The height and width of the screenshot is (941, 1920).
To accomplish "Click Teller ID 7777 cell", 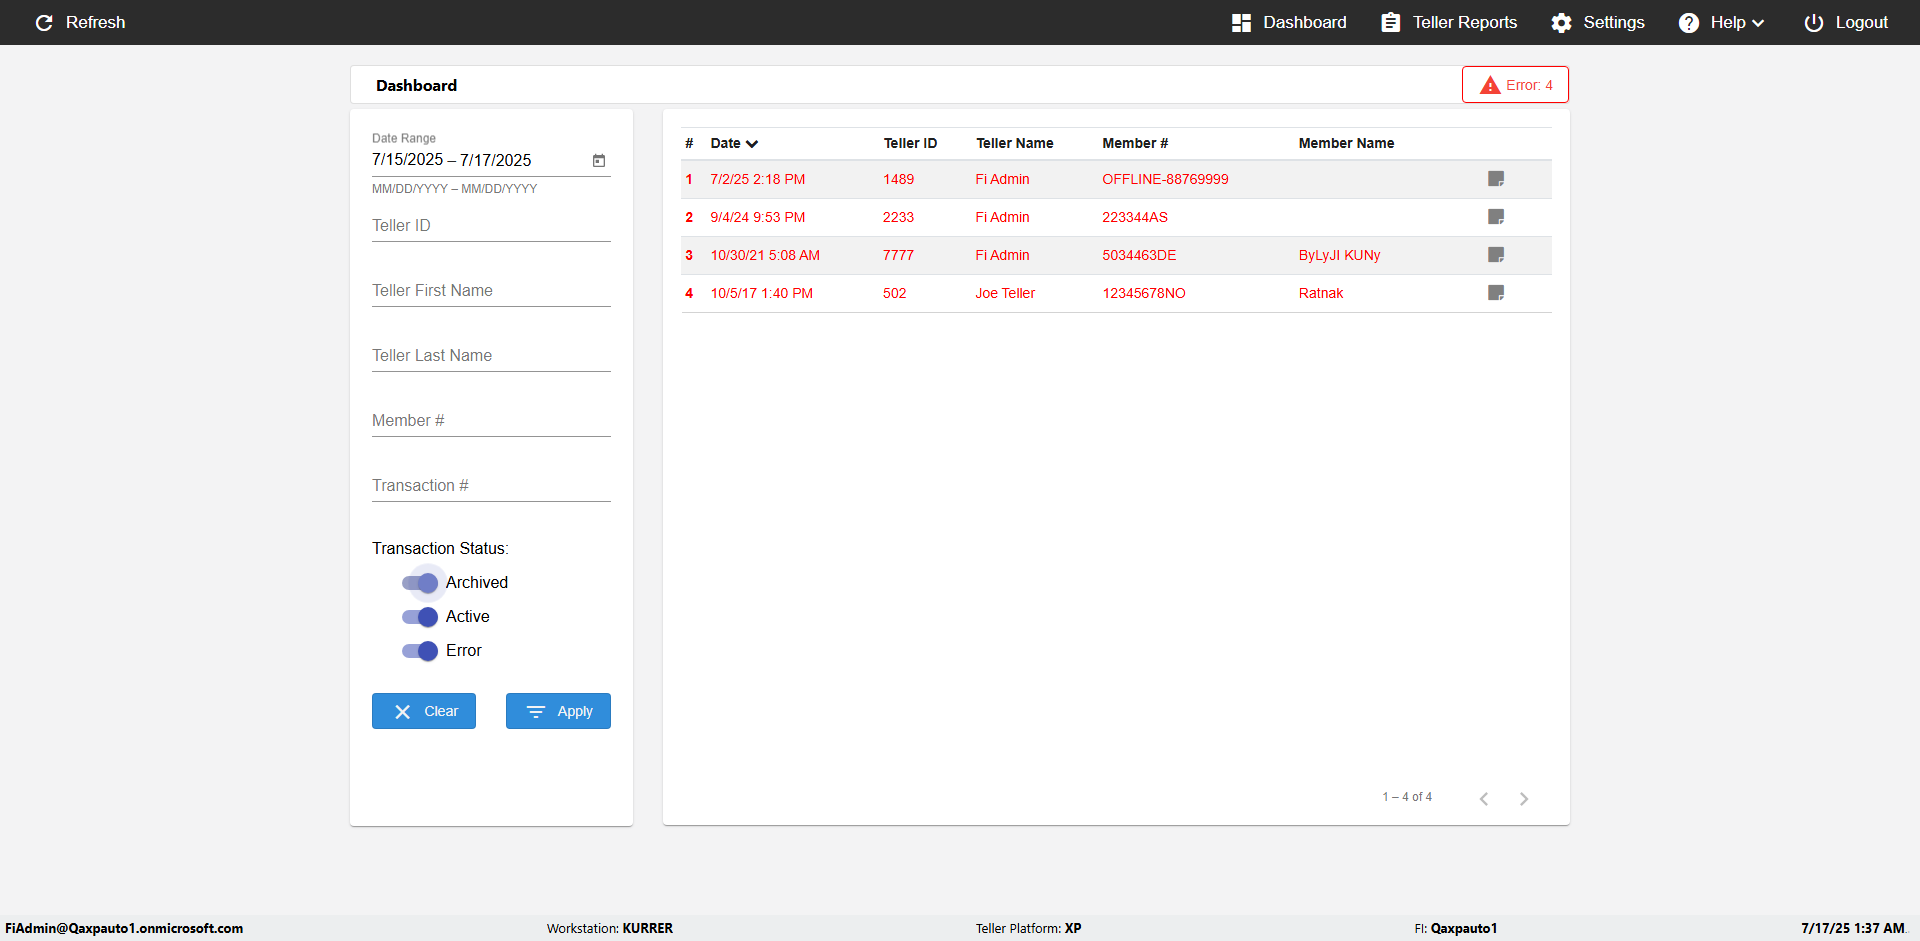I will 898,255.
